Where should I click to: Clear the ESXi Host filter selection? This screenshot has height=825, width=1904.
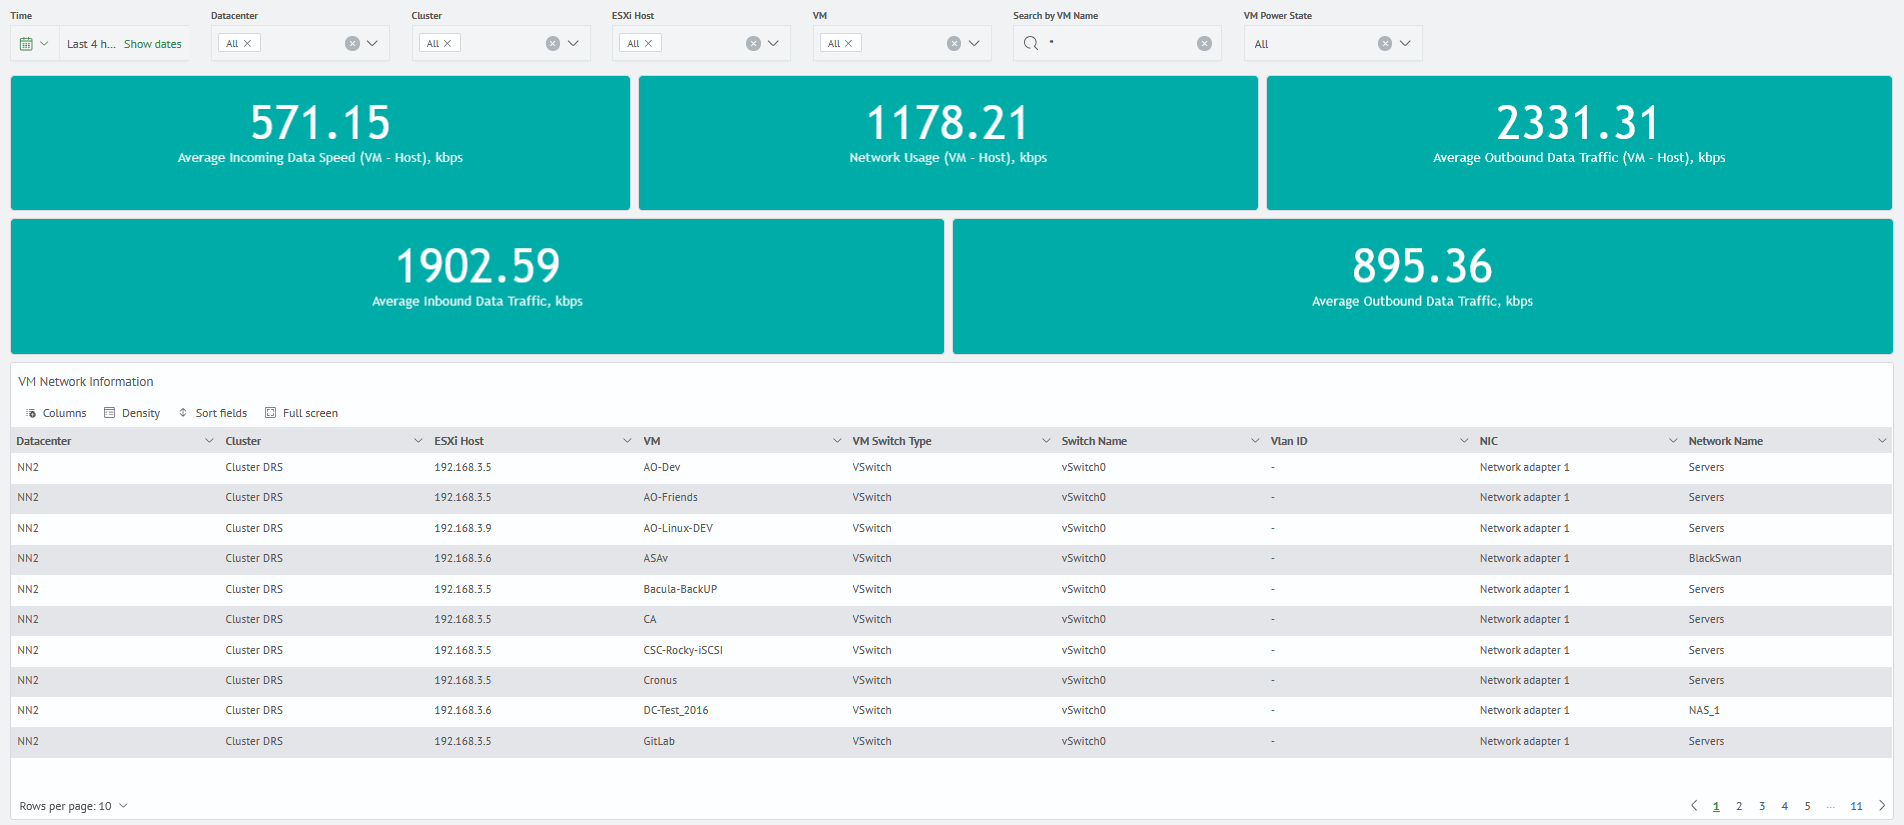[x=753, y=43]
